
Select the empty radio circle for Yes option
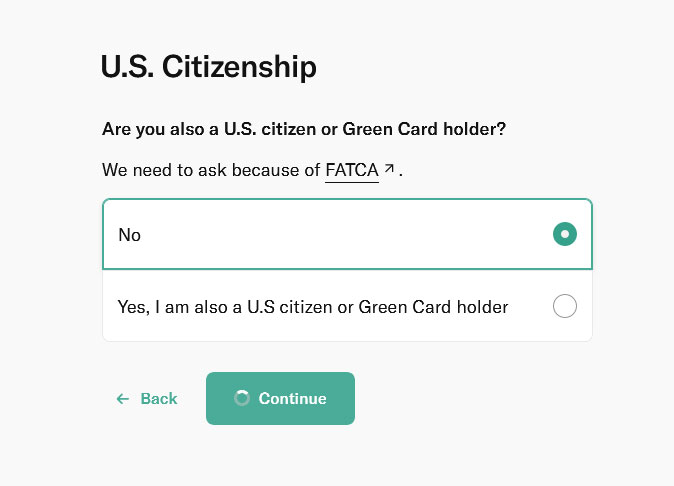(x=565, y=306)
